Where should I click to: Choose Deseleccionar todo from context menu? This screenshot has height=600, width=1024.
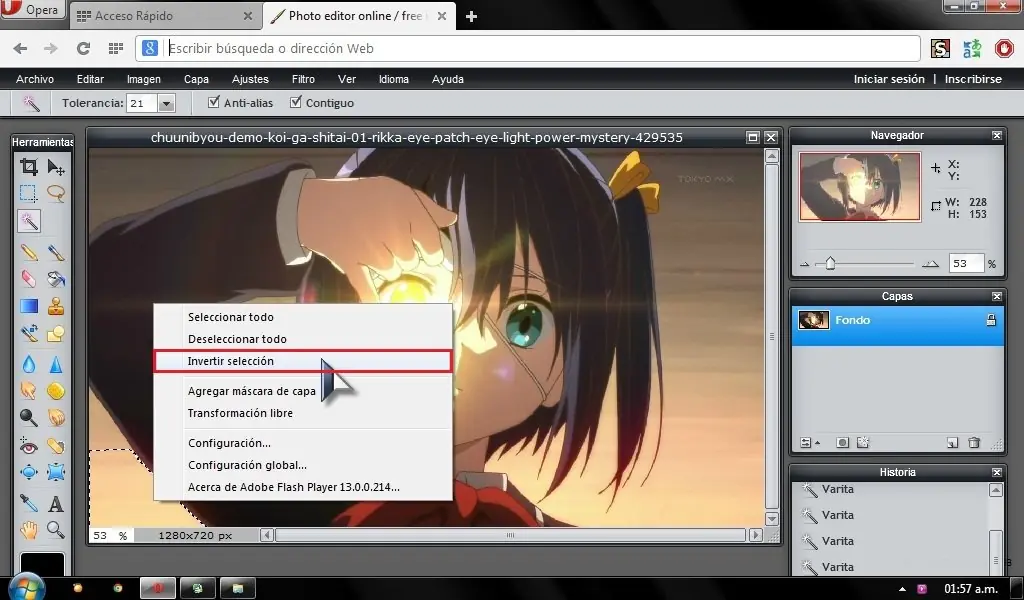[302, 339]
